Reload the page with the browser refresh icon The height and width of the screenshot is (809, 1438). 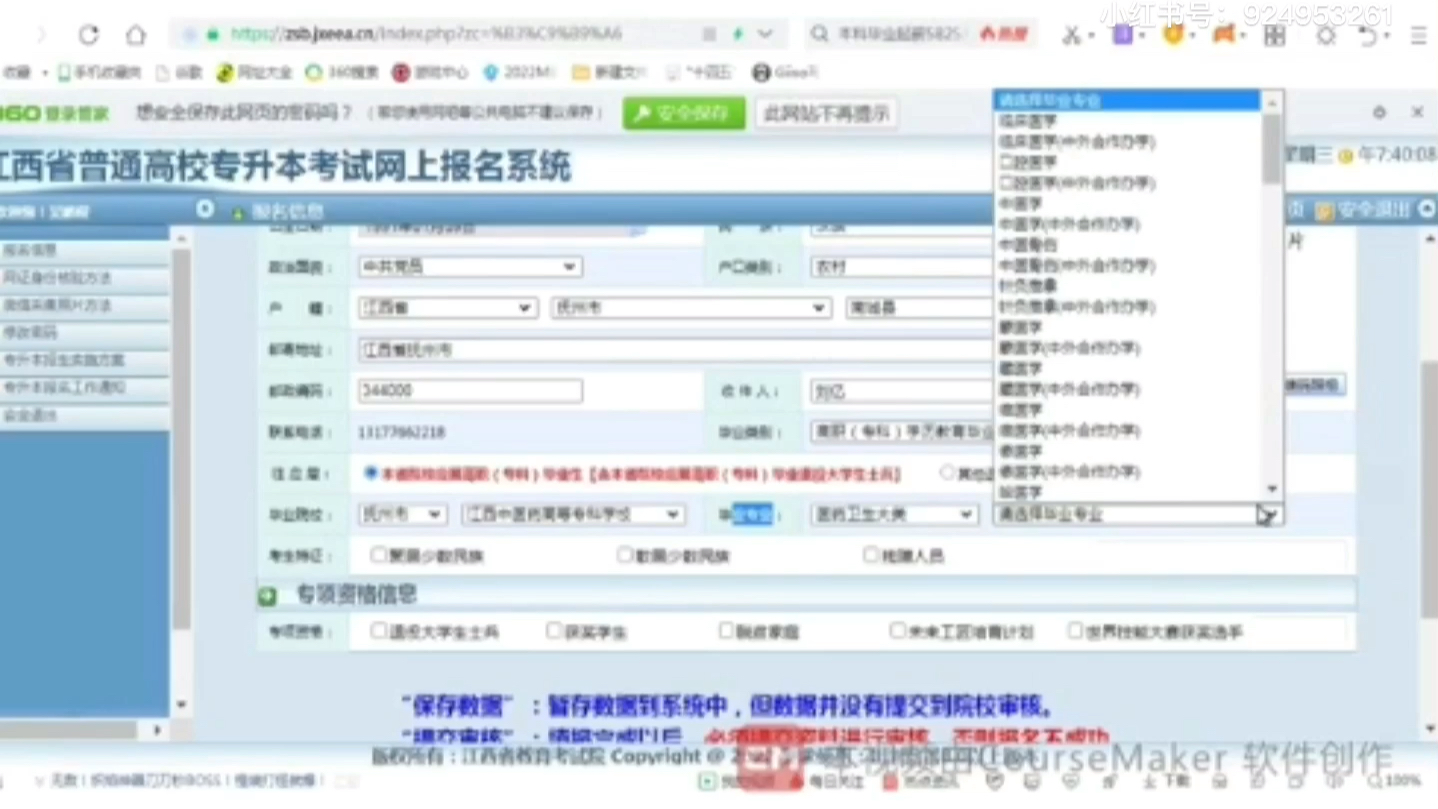click(89, 34)
